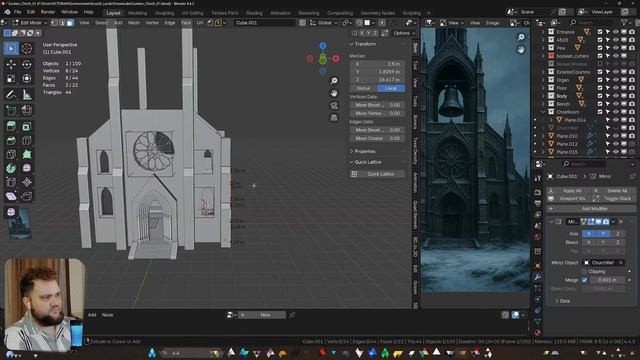This screenshot has width=640, height=360.
Task: Click the outliner filter funnel icon
Action: (624, 22)
